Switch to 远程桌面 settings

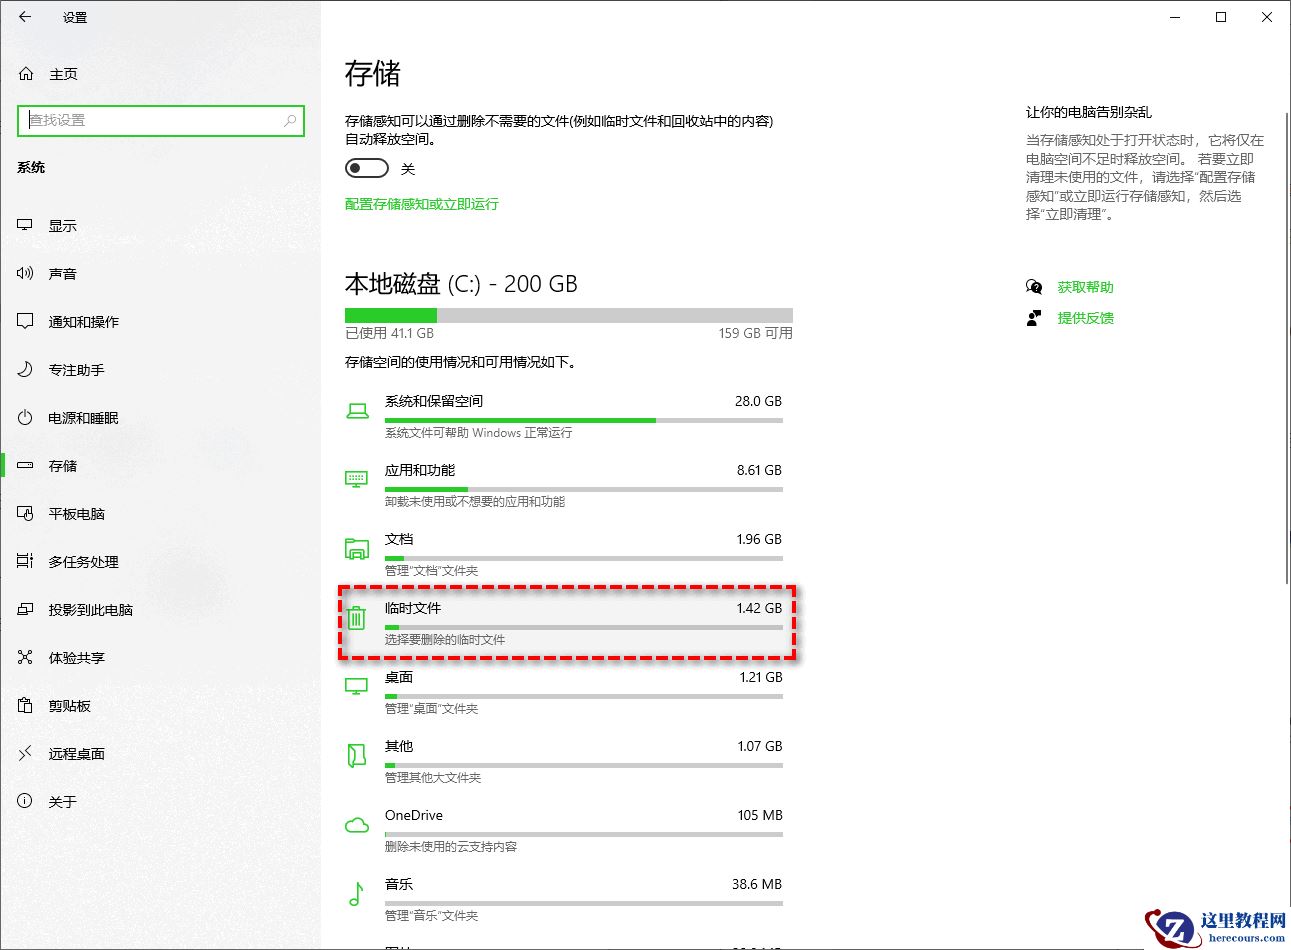(24, 753)
